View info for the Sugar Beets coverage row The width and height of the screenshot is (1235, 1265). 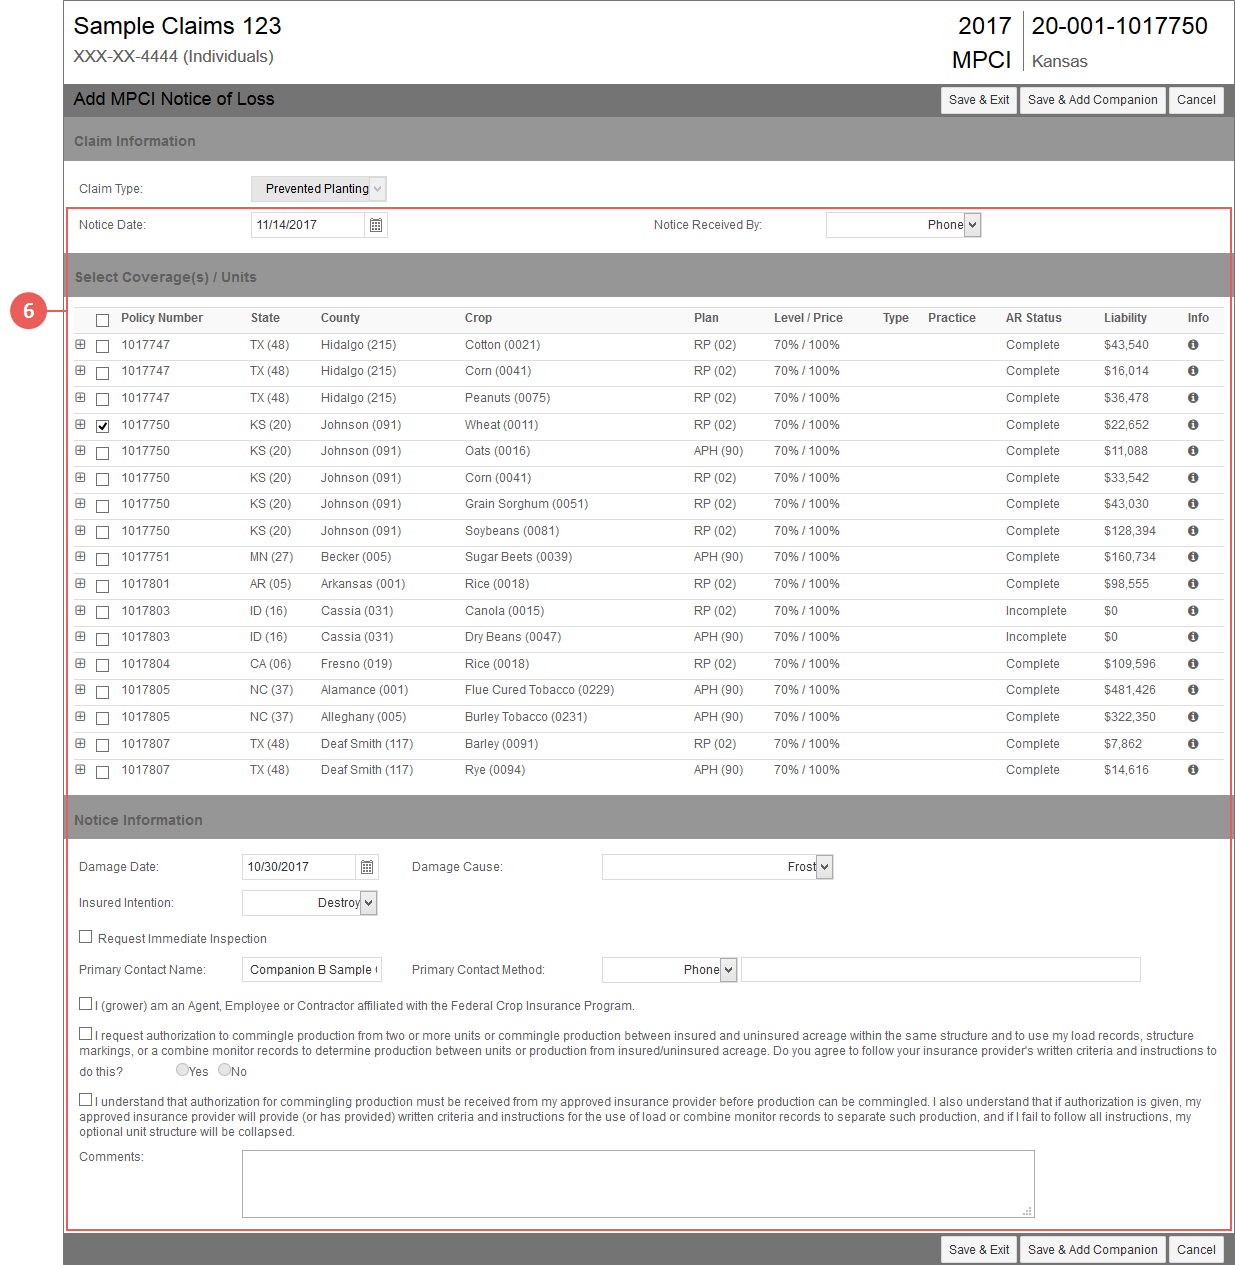pos(1193,557)
